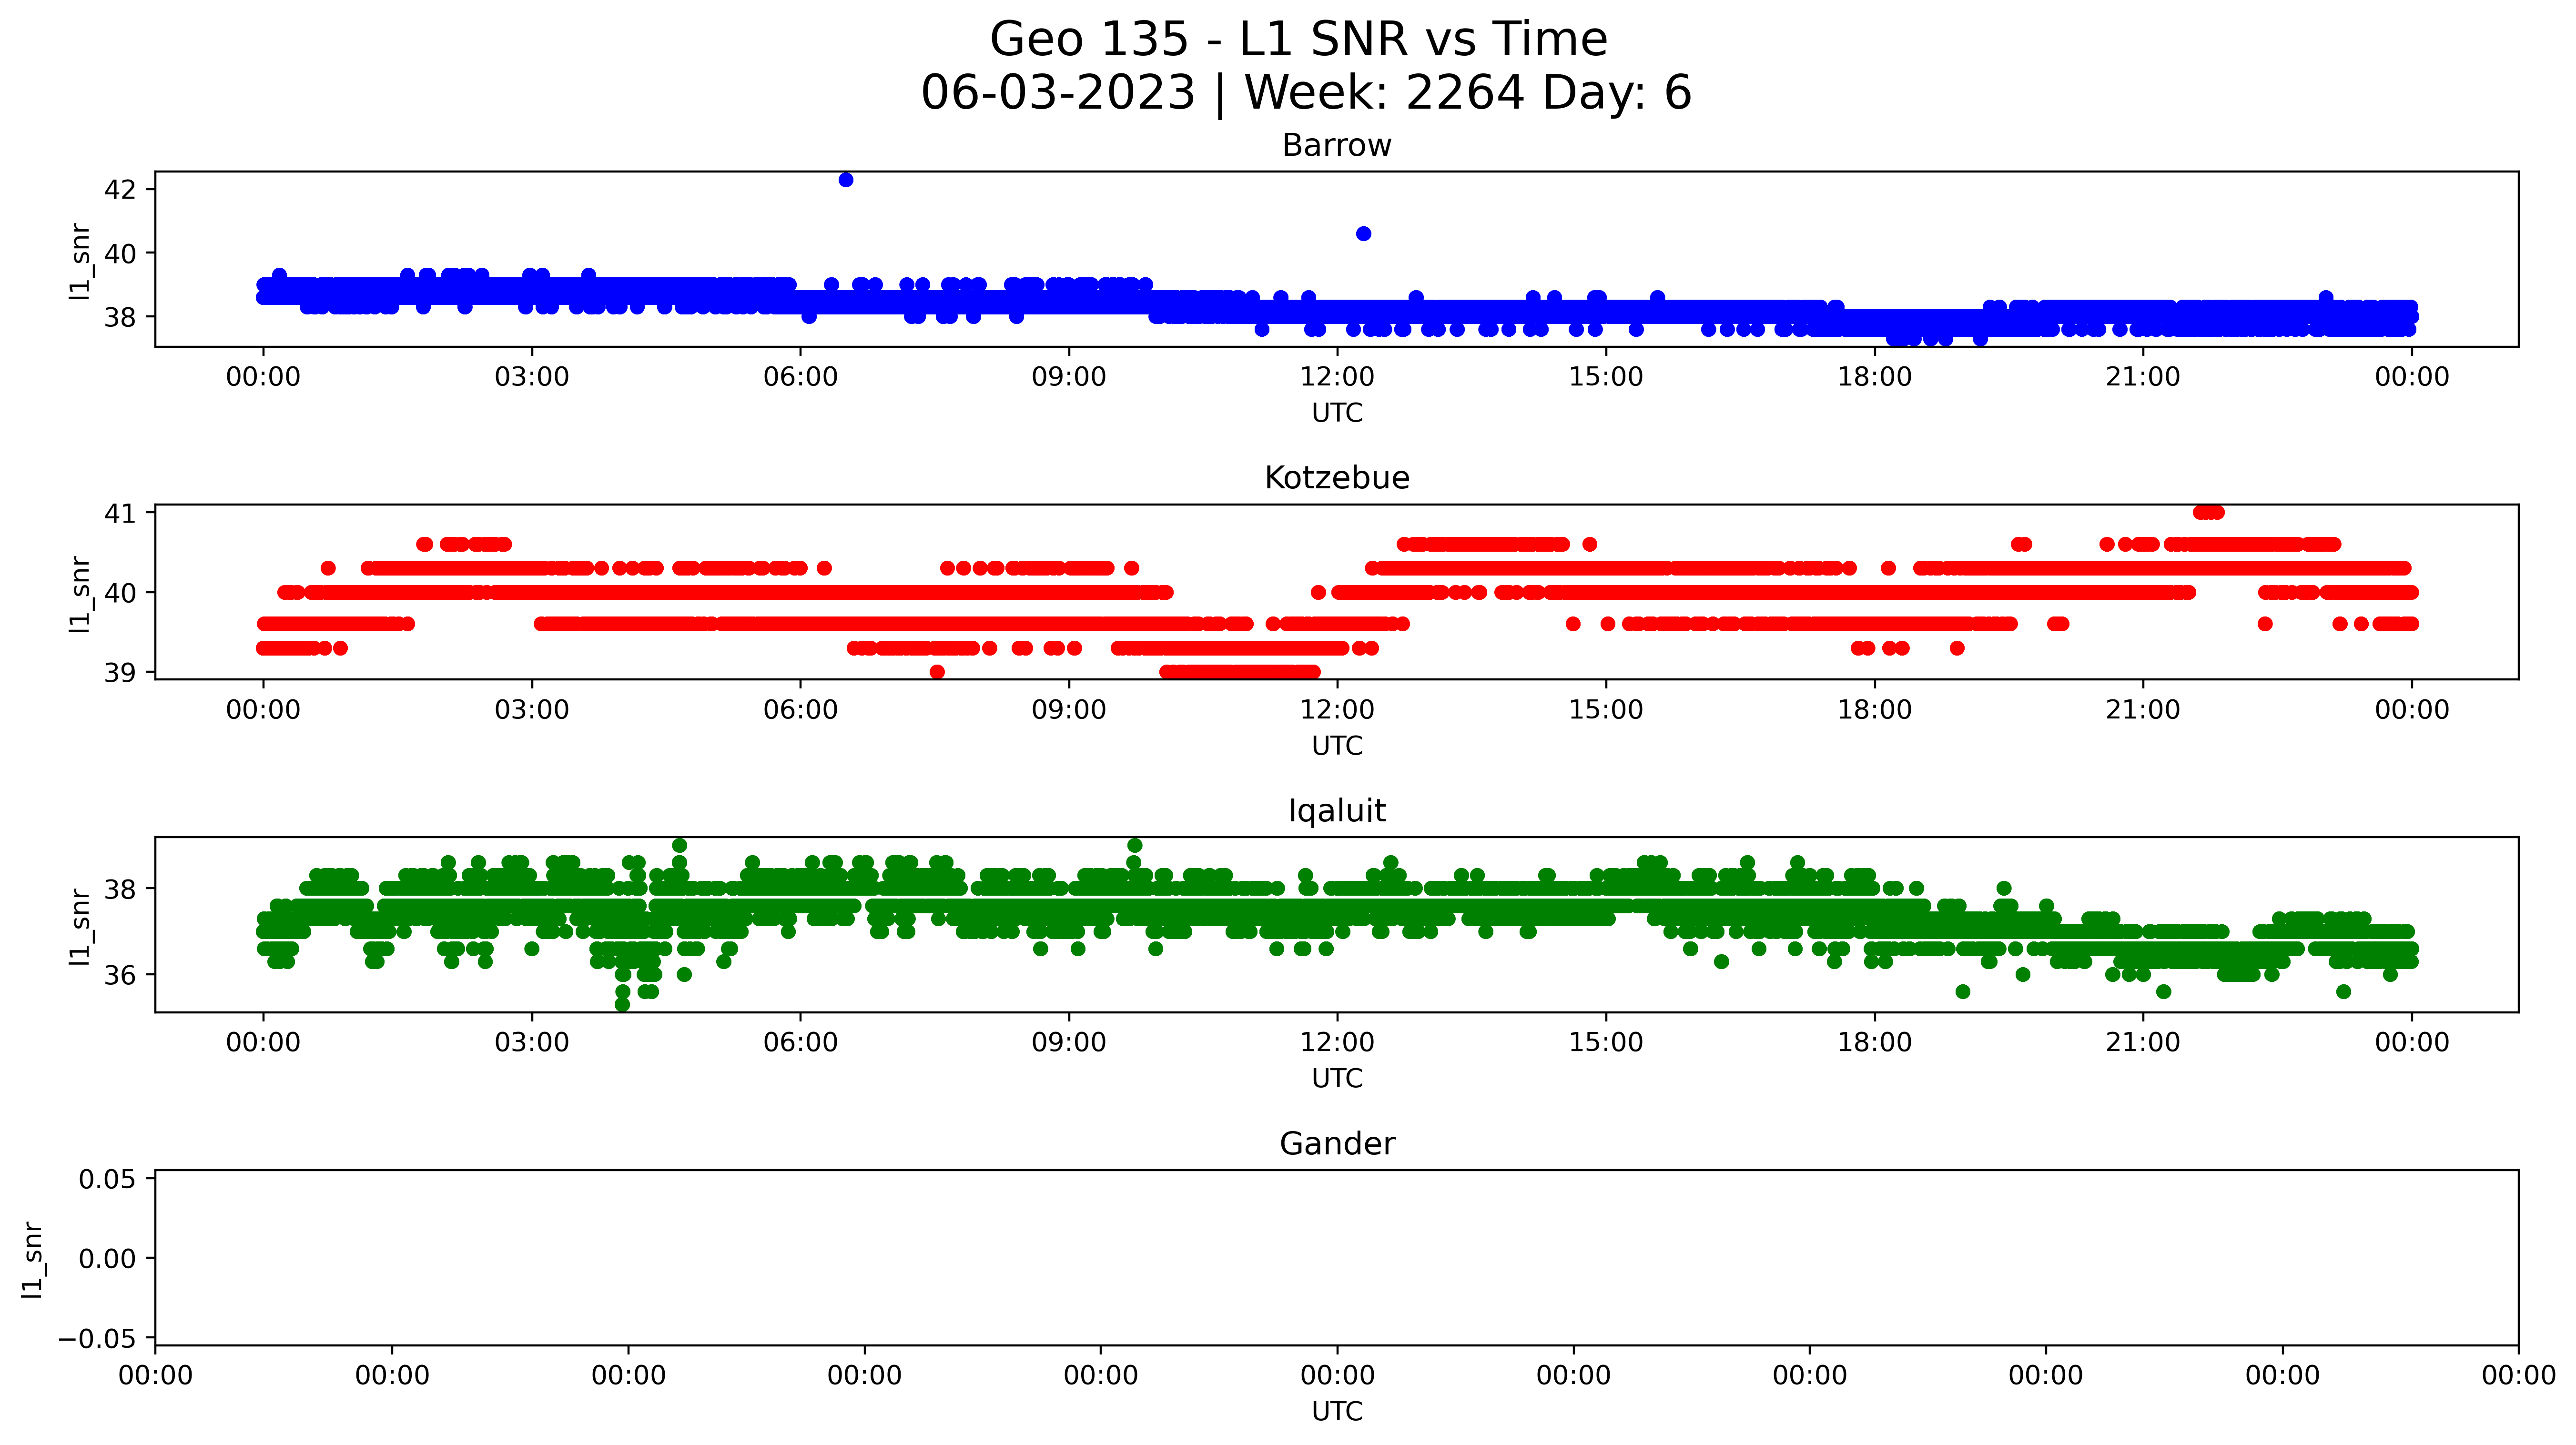Select the "Kotzebue" subplot title

pos(1337,478)
